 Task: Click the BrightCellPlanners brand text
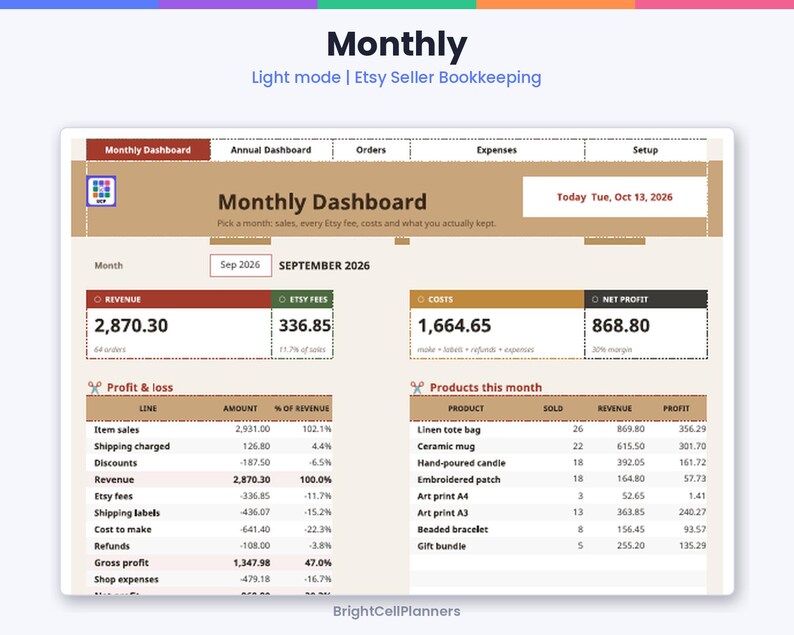[396, 611]
